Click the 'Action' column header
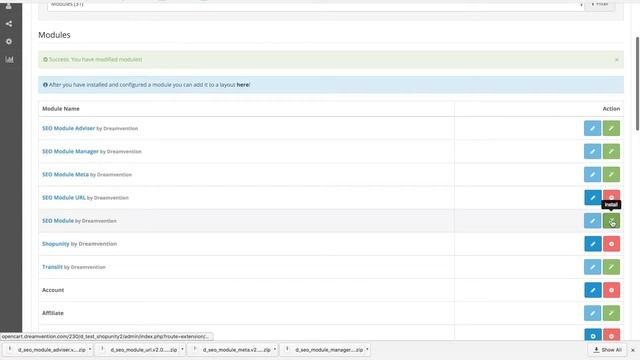Image resolution: width=640 pixels, height=360 pixels. point(611,109)
